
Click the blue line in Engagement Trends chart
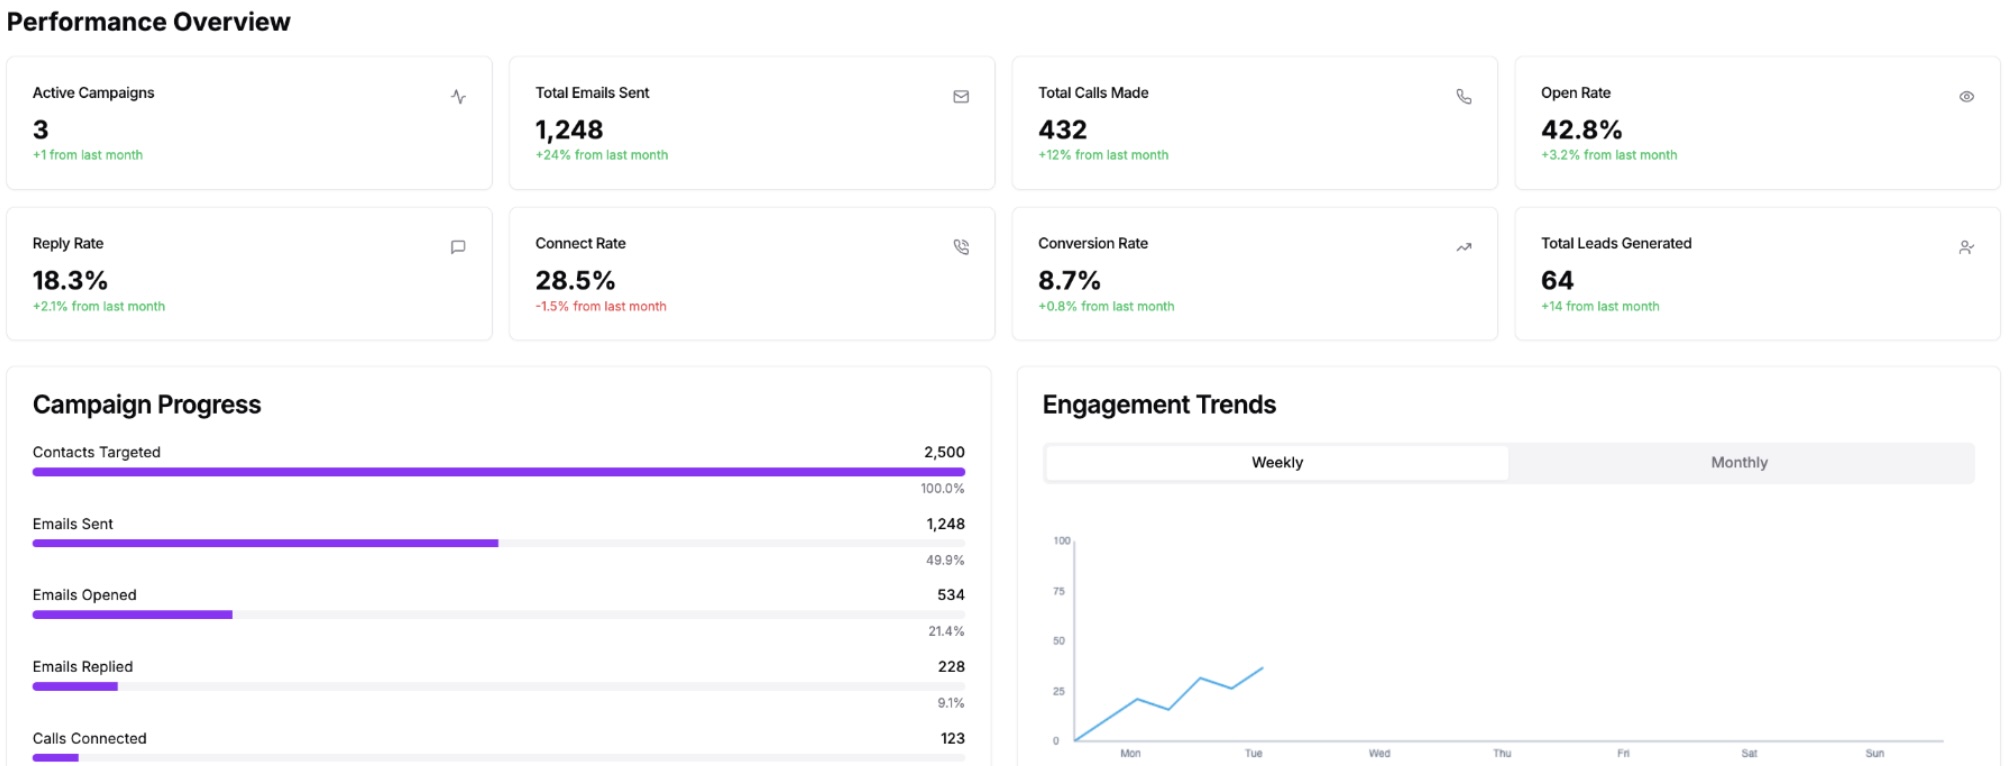pos(1200,679)
